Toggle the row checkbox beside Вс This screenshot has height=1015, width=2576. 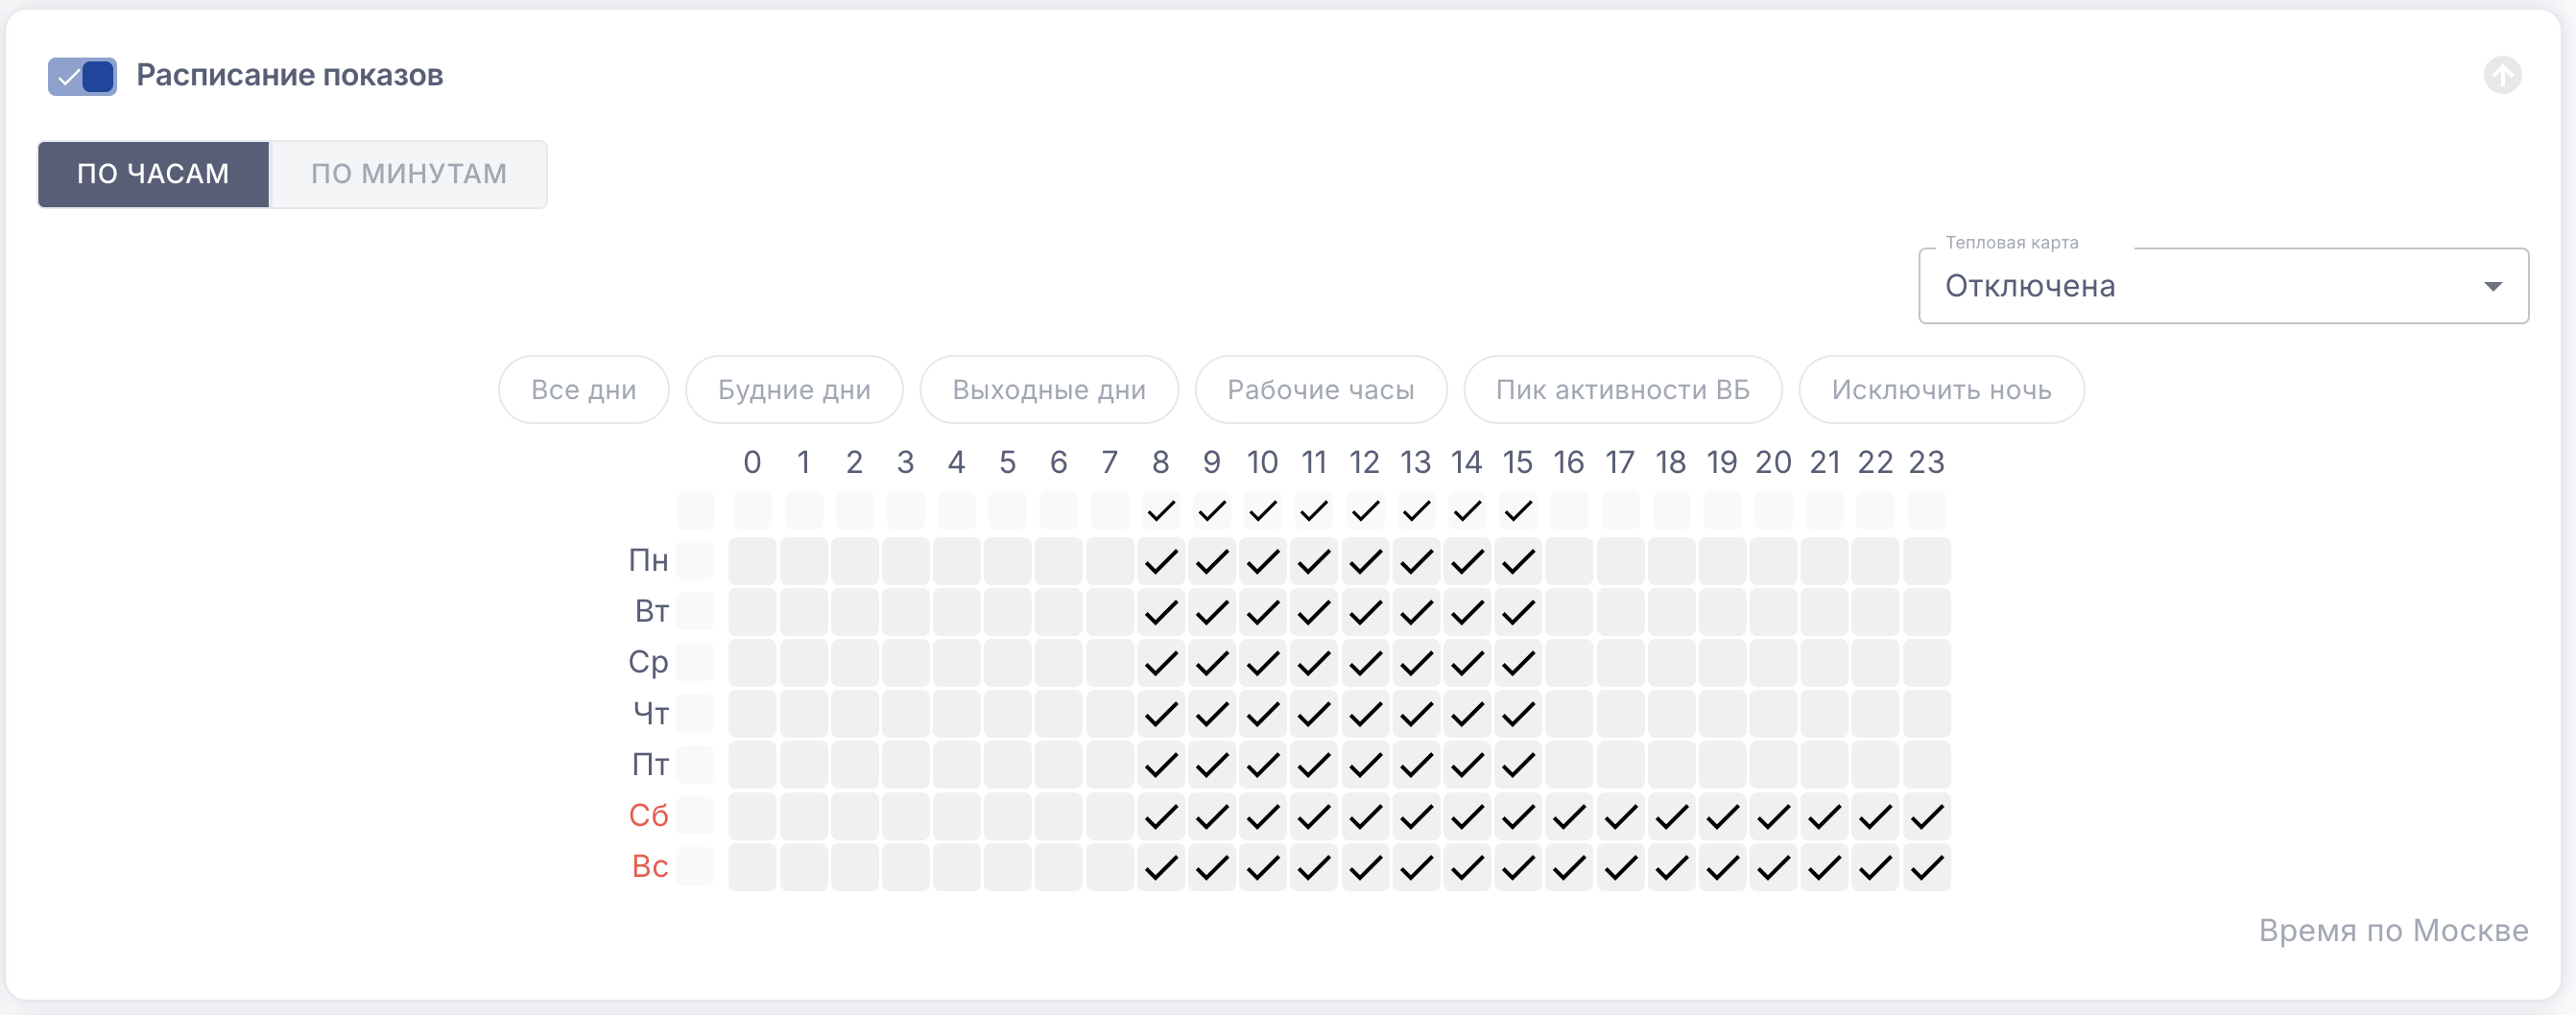click(695, 867)
